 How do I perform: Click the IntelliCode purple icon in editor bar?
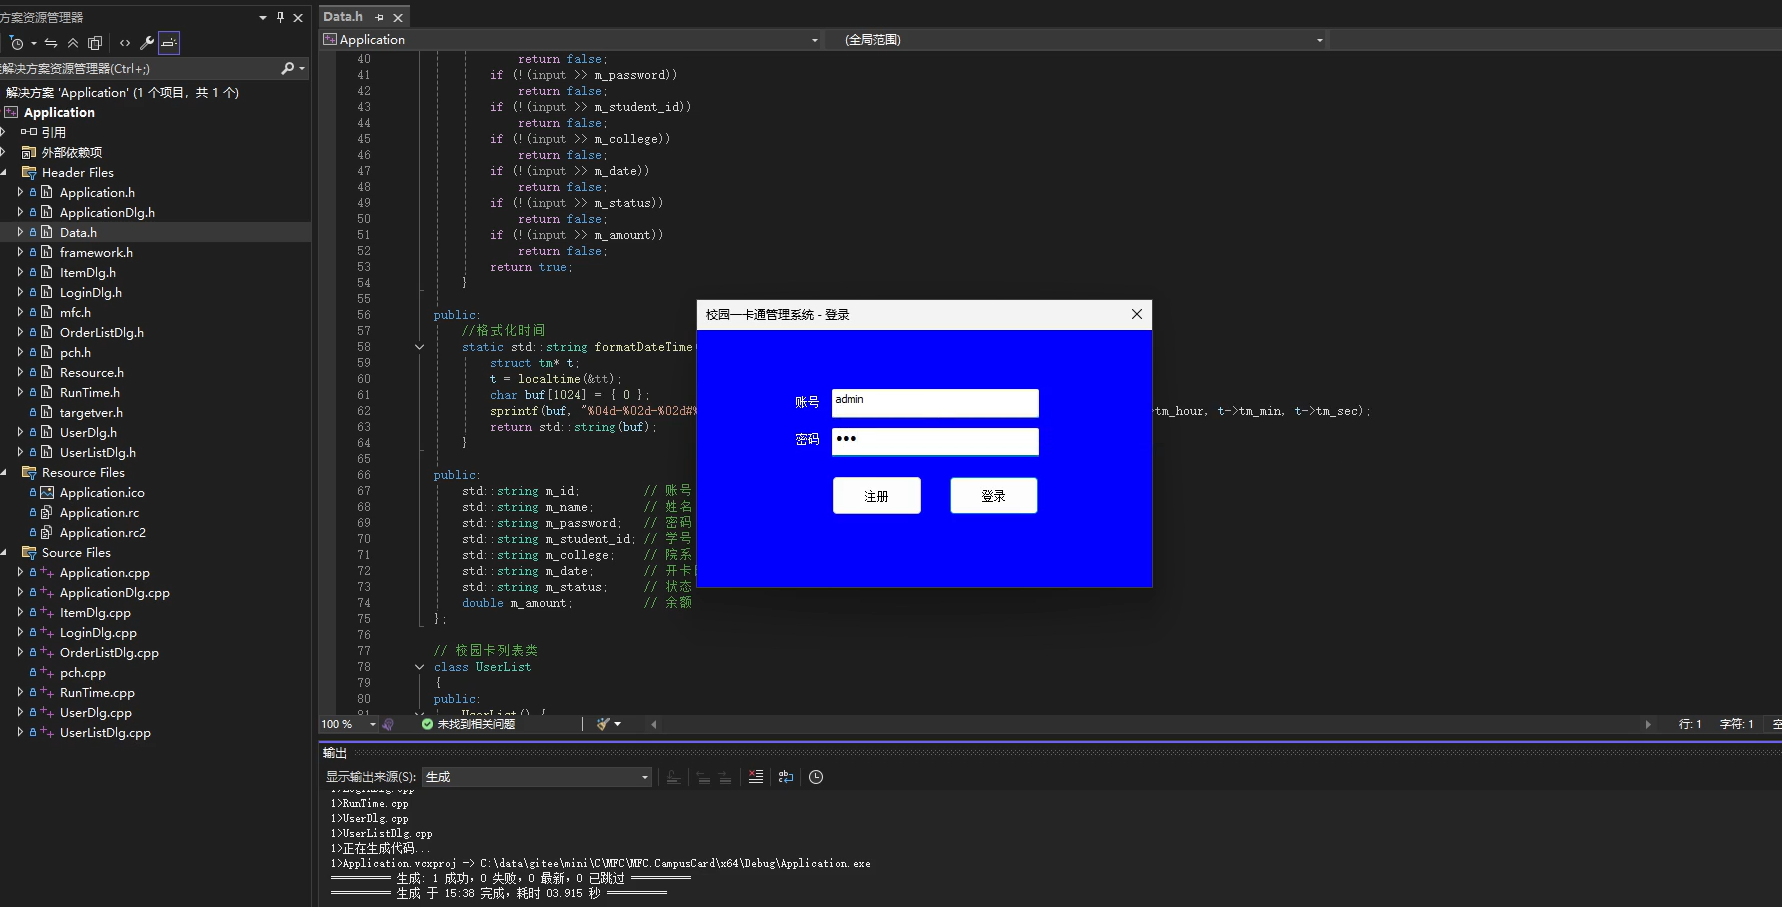(388, 724)
